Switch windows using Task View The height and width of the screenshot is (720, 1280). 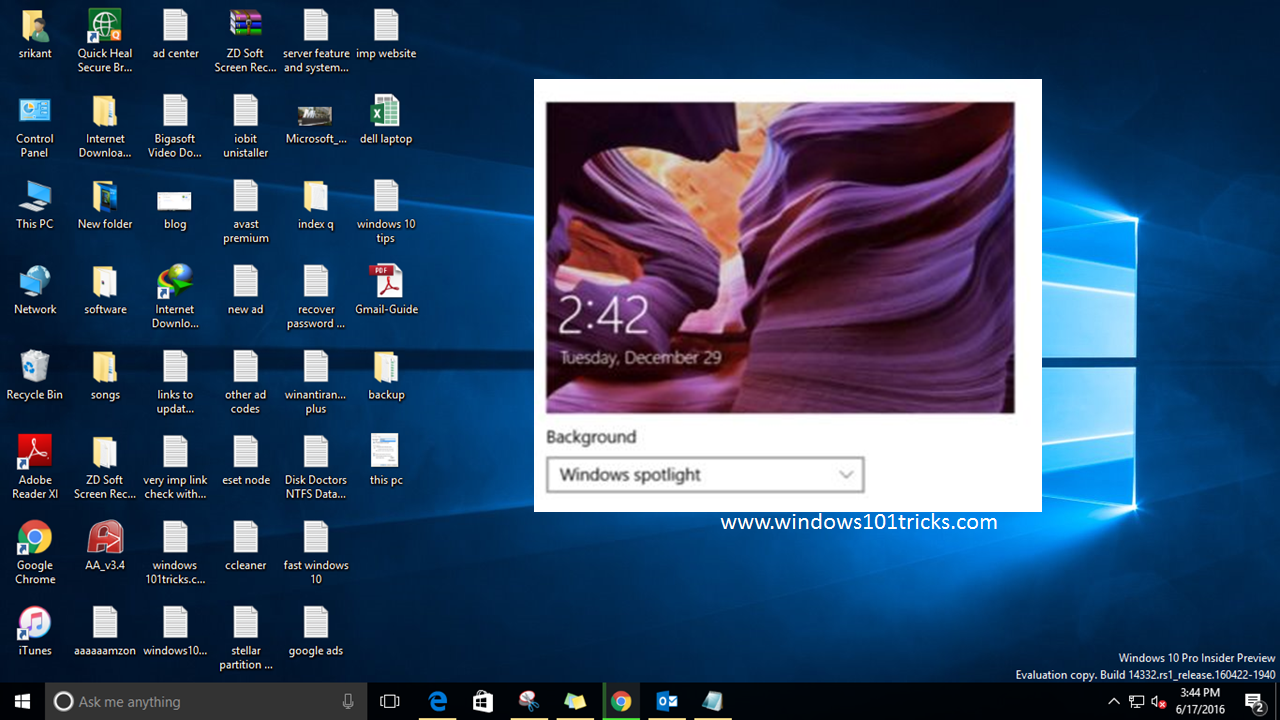pos(390,700)
